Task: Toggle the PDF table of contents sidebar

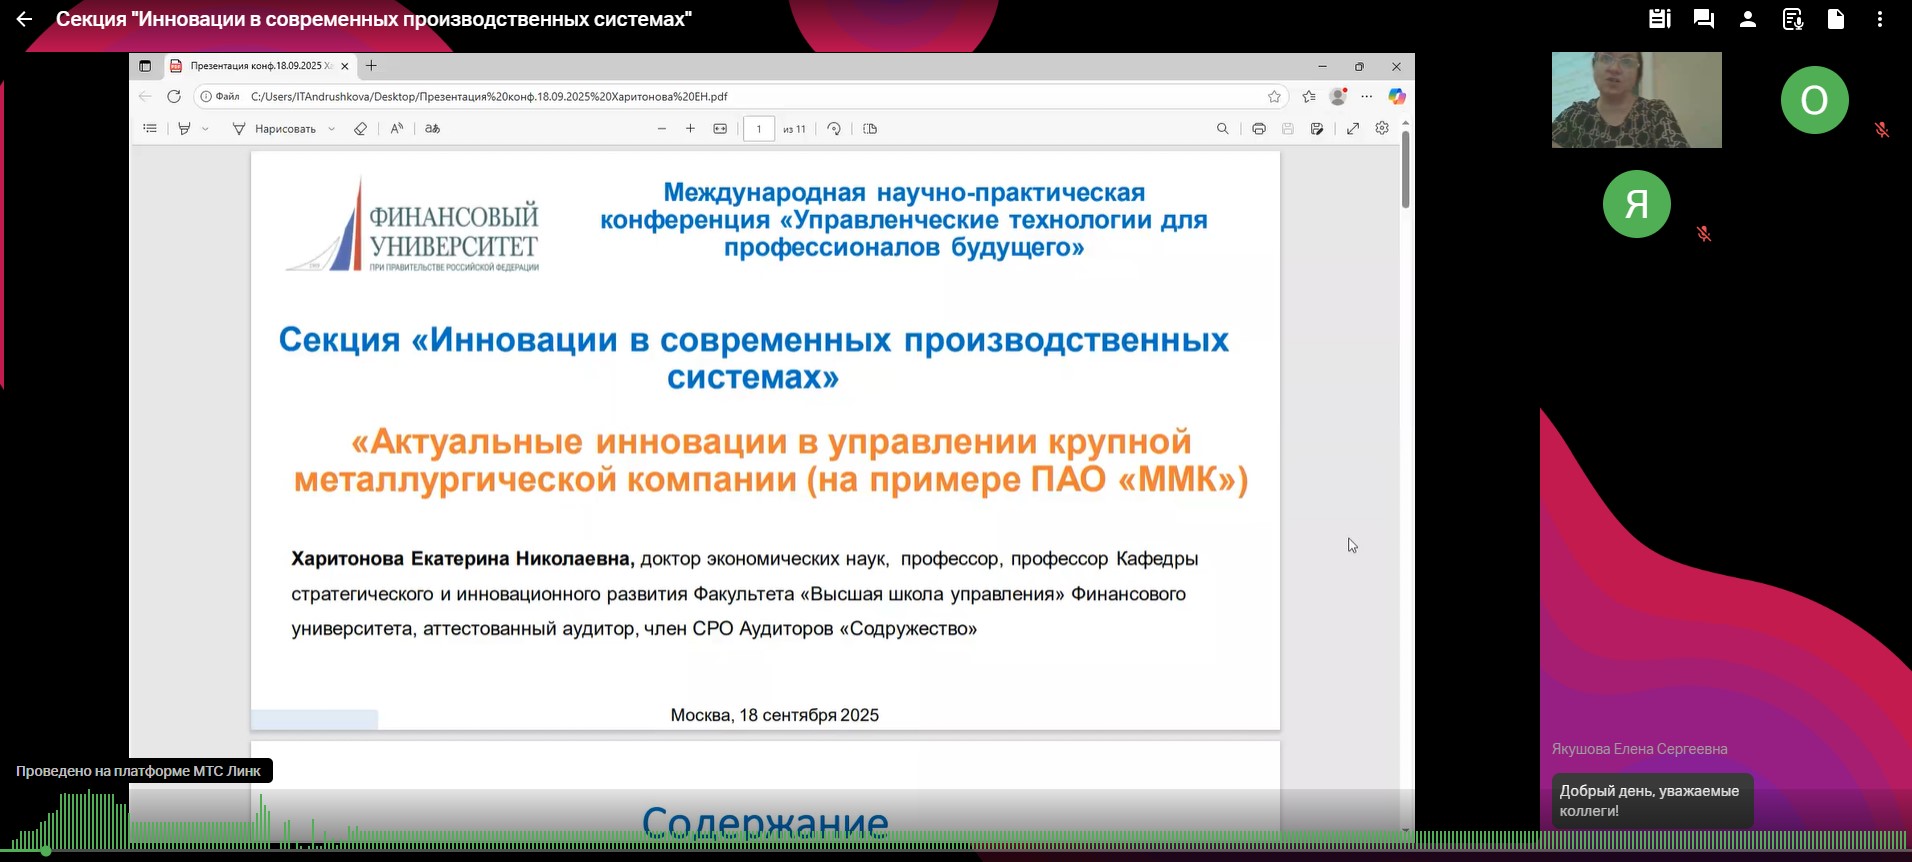Action: (x=150, y=129)
